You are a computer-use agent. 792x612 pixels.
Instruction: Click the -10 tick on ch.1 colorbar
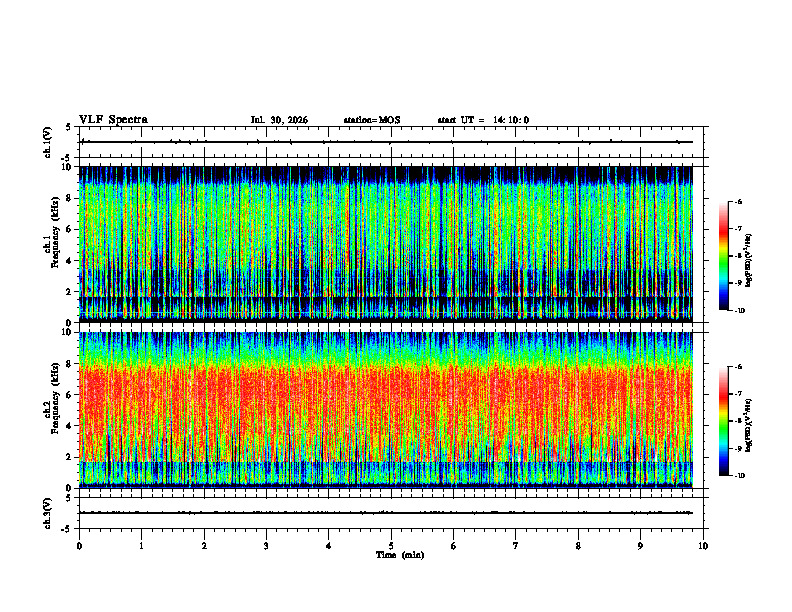point(739,311)
